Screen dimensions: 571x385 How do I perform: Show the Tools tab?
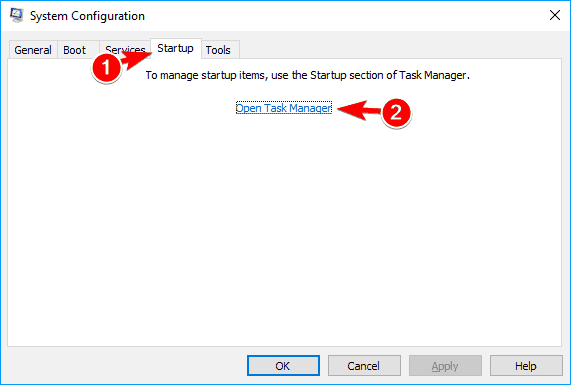click(x=220, y=50)
